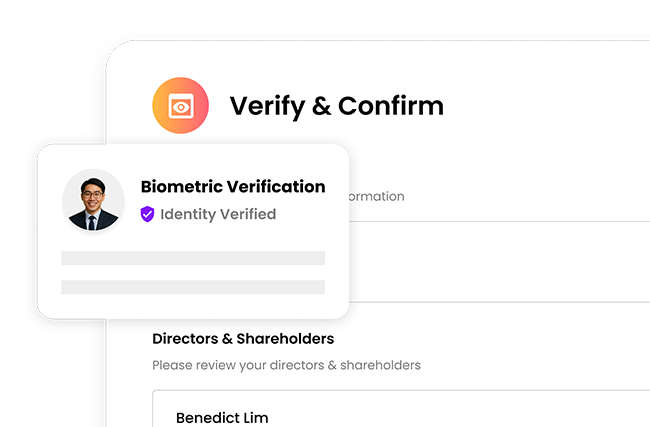
Task: Click the word 'Biometric' in the card title
Action: click(182, 187)
